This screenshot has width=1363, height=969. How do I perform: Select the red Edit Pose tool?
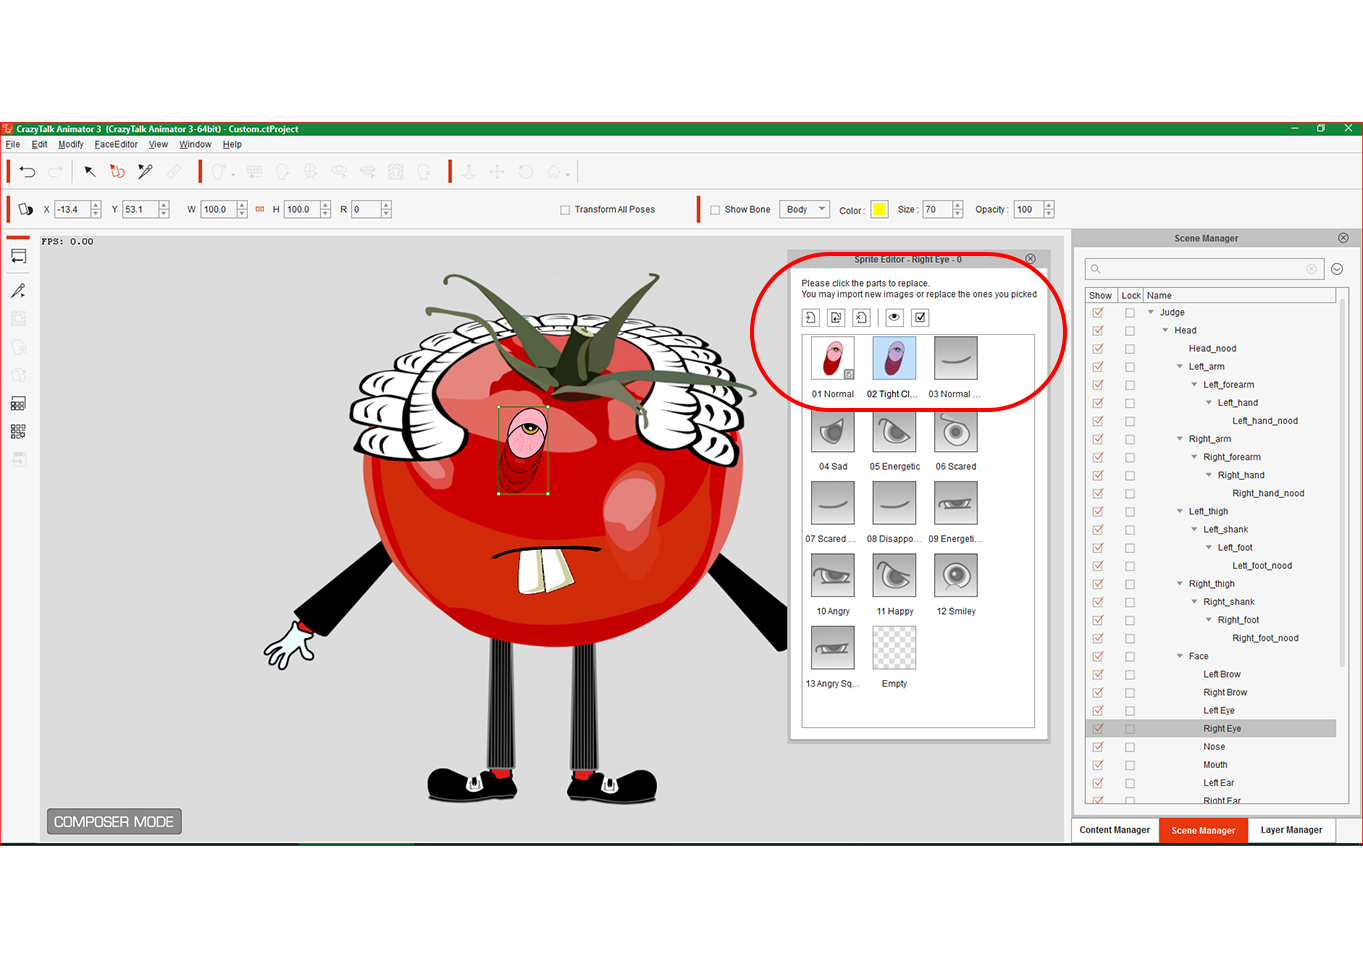pos(117,172)
